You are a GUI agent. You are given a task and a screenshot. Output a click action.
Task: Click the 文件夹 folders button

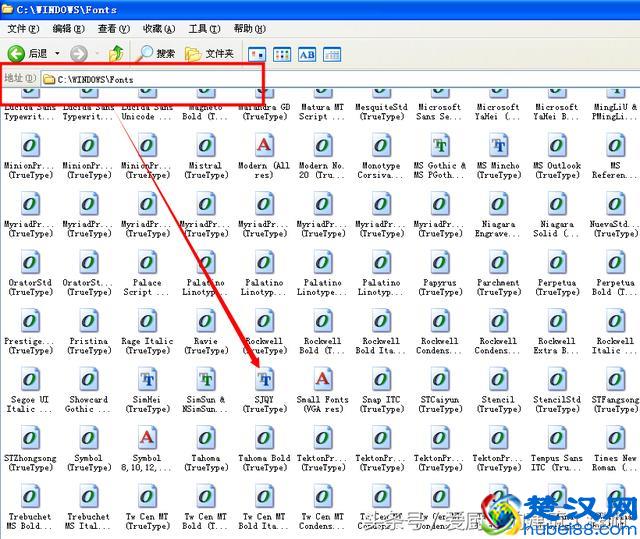(x=211, y=53)
